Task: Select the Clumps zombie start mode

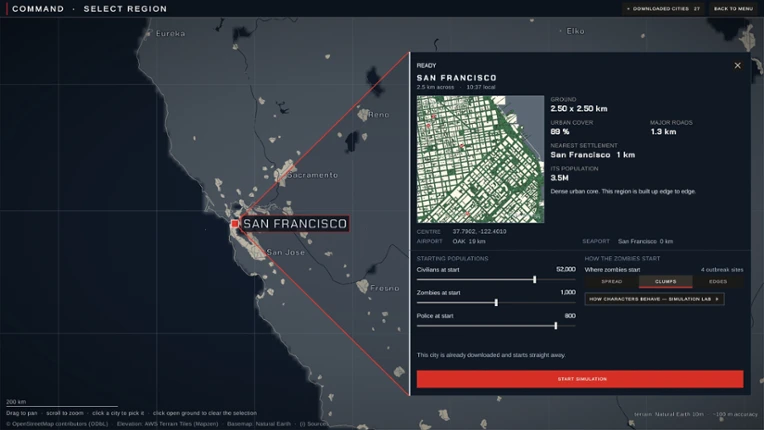Action: pyautogui.click(x=665, y=281)
